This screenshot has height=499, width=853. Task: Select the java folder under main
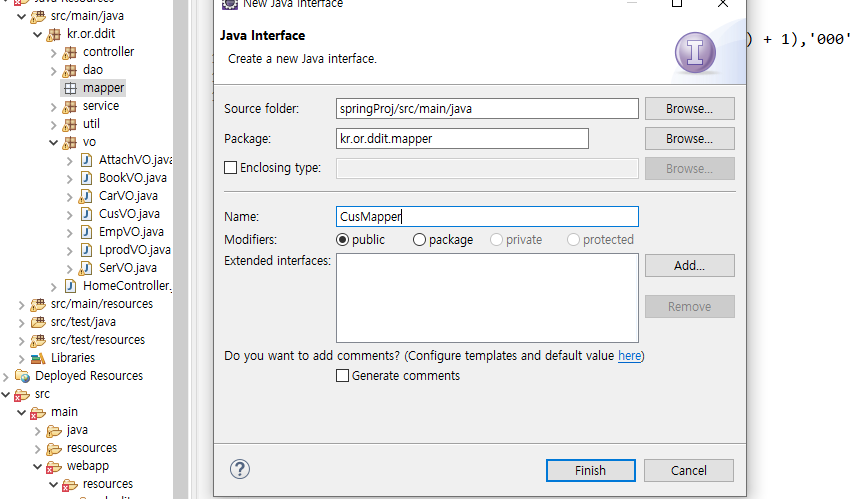coord(77,430)
